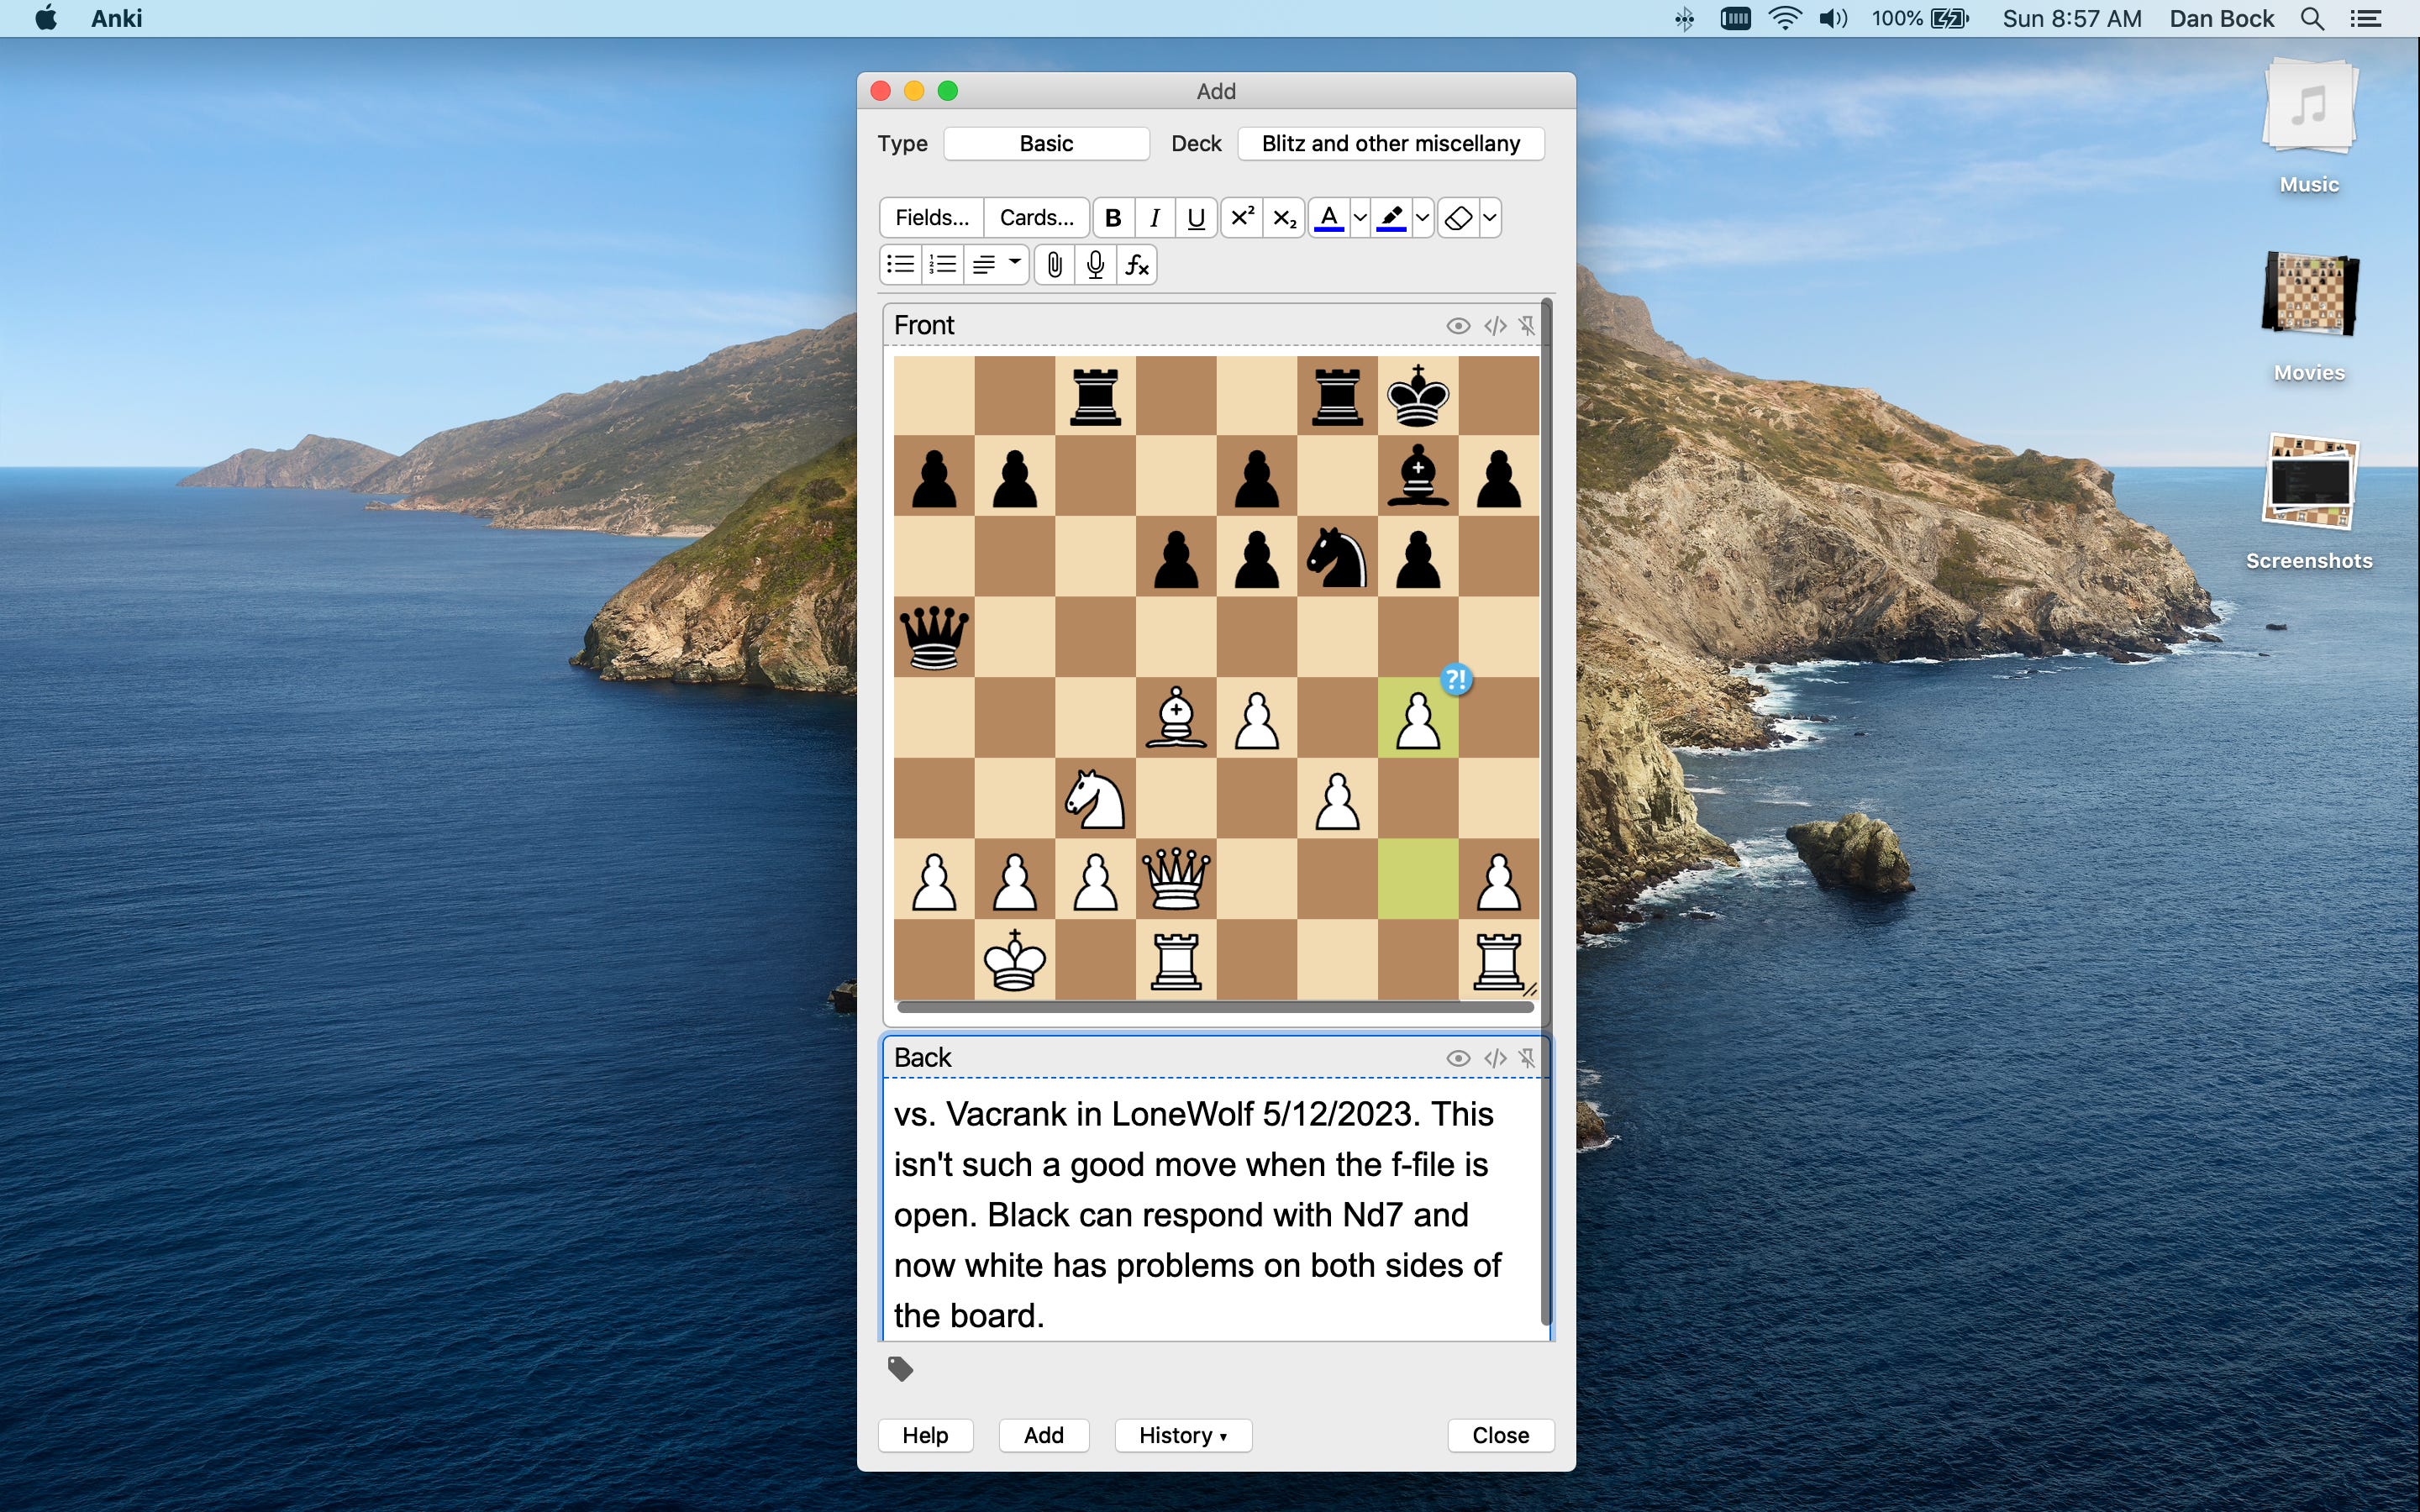Viewport: 2420px width, 1512px height.
Task: Toggle Back field HTML source view
Action: point(1493,1058)
